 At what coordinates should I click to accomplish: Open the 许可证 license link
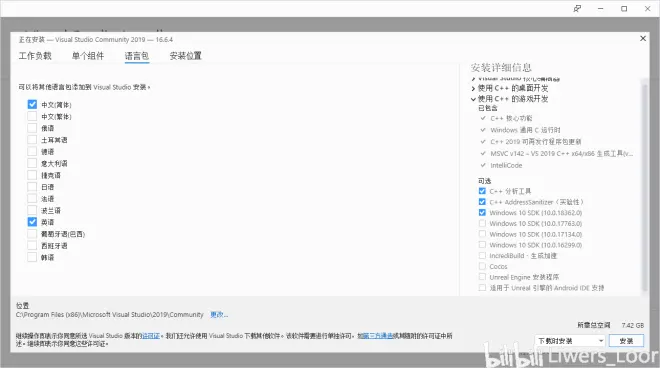(151, 336)
